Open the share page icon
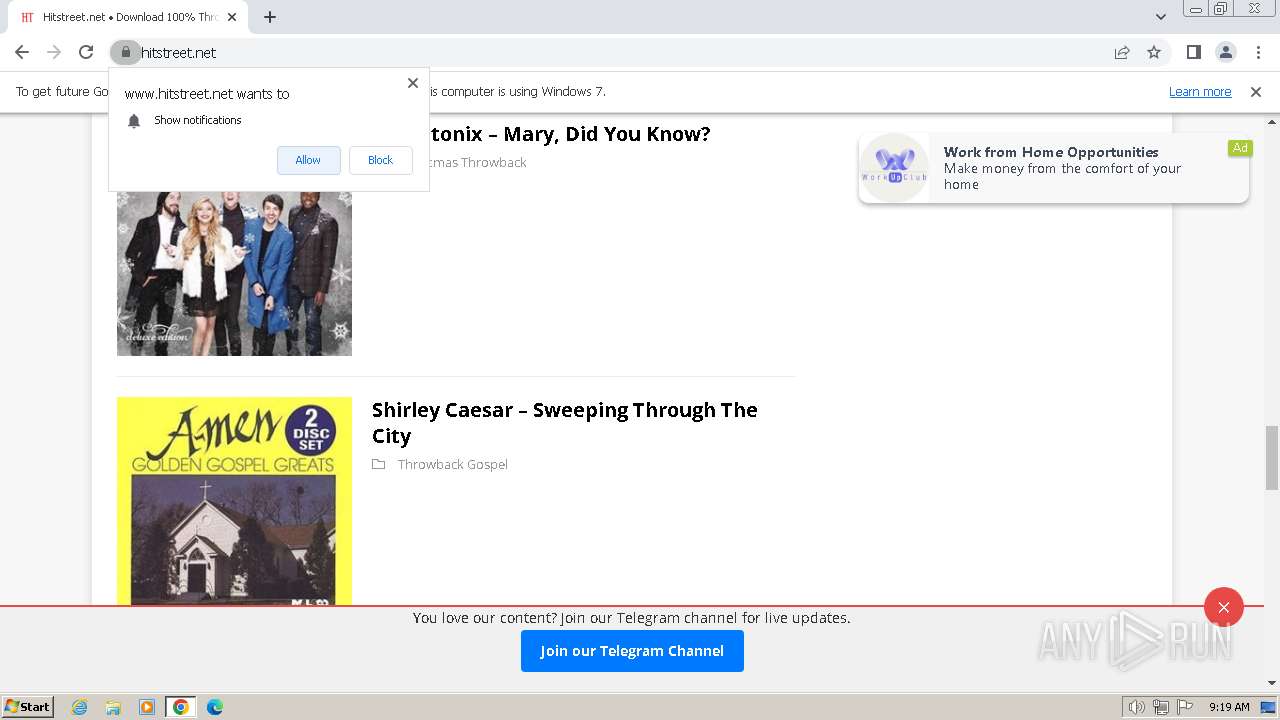 pyautogui.click(x=1122, y=52)
